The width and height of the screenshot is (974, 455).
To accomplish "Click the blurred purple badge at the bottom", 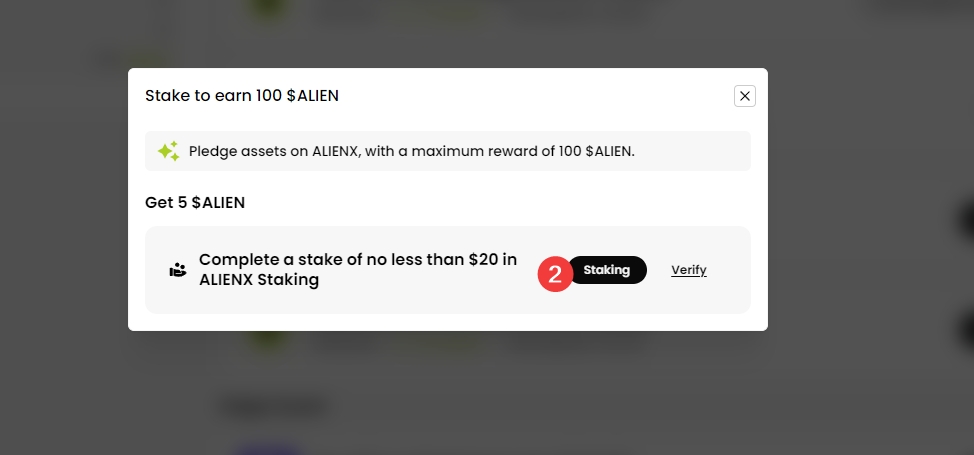I will click(265, 448).
